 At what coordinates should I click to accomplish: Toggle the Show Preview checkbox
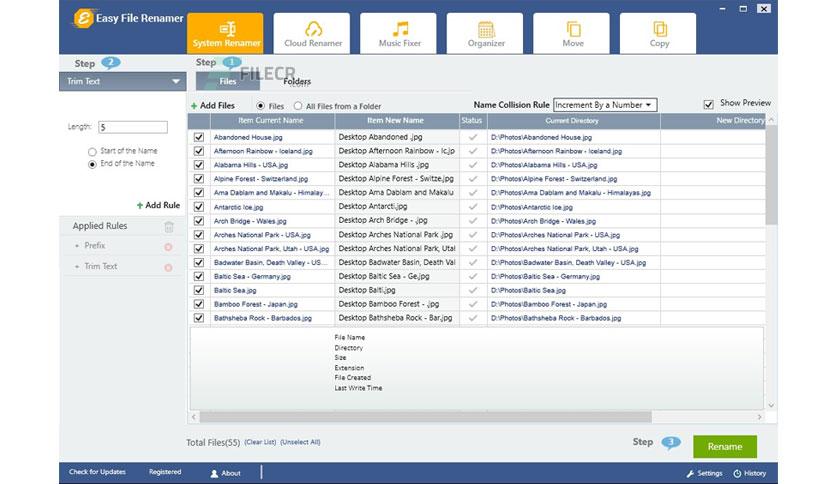coord(709,104)
